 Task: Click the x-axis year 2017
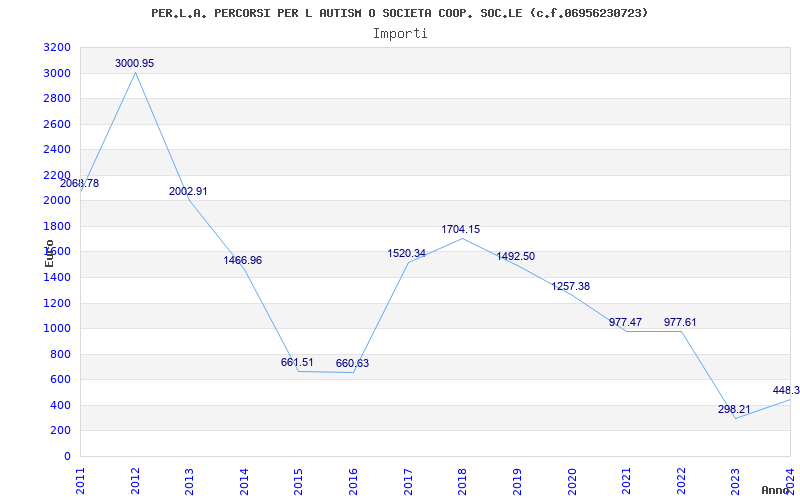pyautogui.click(x=408, y=481)
